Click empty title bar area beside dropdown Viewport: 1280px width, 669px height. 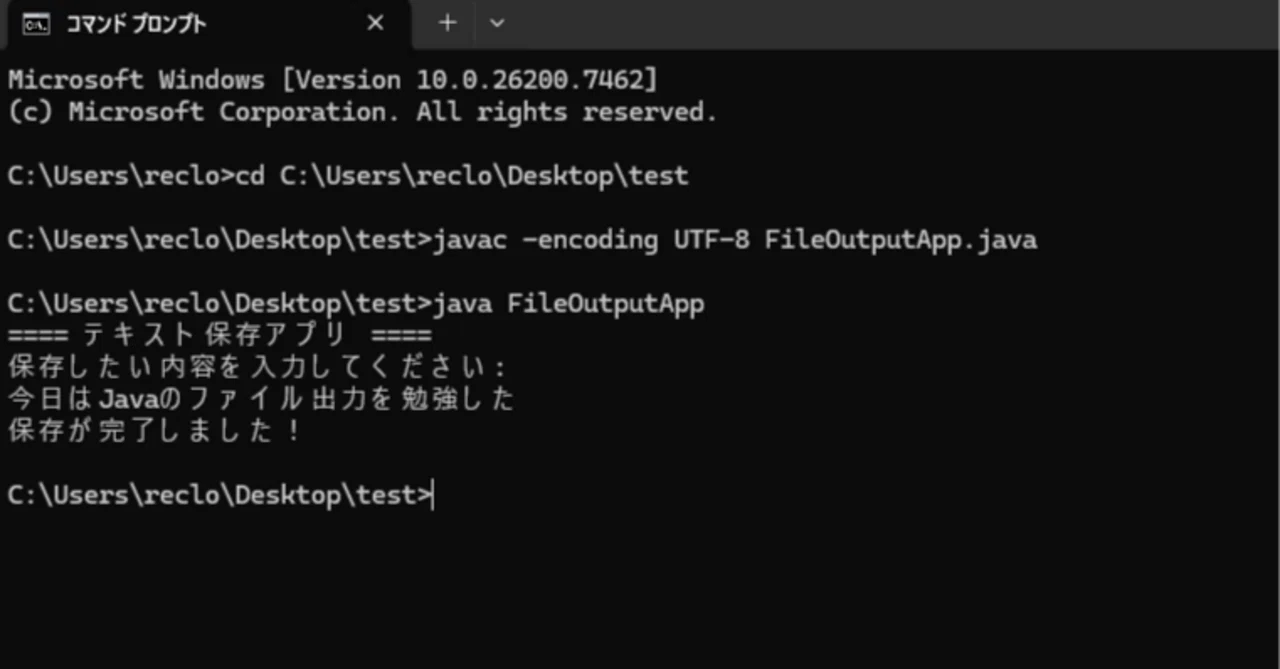pyautogui.click(x=890, y=23)
